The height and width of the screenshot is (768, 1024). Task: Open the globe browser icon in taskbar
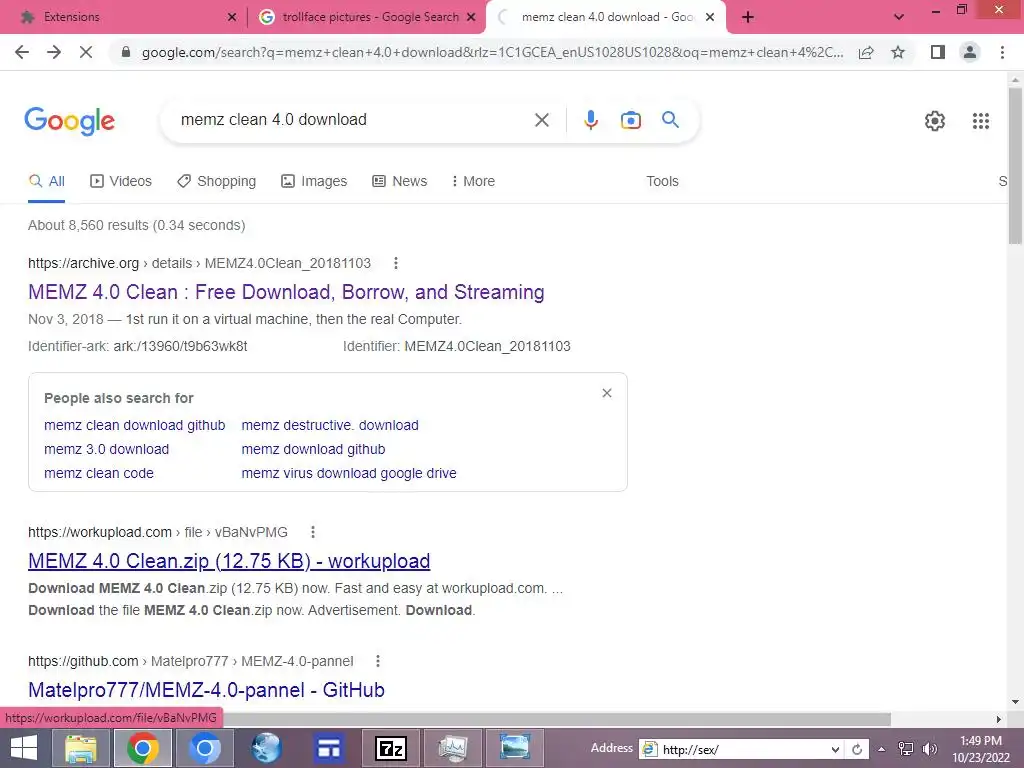[x=266, y=748]
